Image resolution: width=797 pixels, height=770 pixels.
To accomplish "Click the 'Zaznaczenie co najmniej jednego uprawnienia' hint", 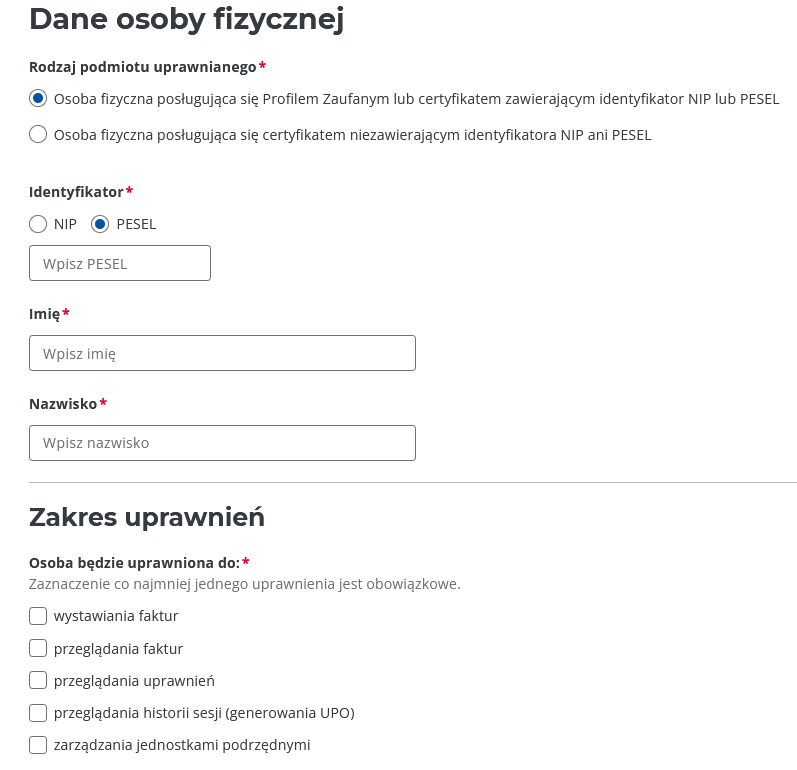I will pyautogui.click(x=244, y=584).
